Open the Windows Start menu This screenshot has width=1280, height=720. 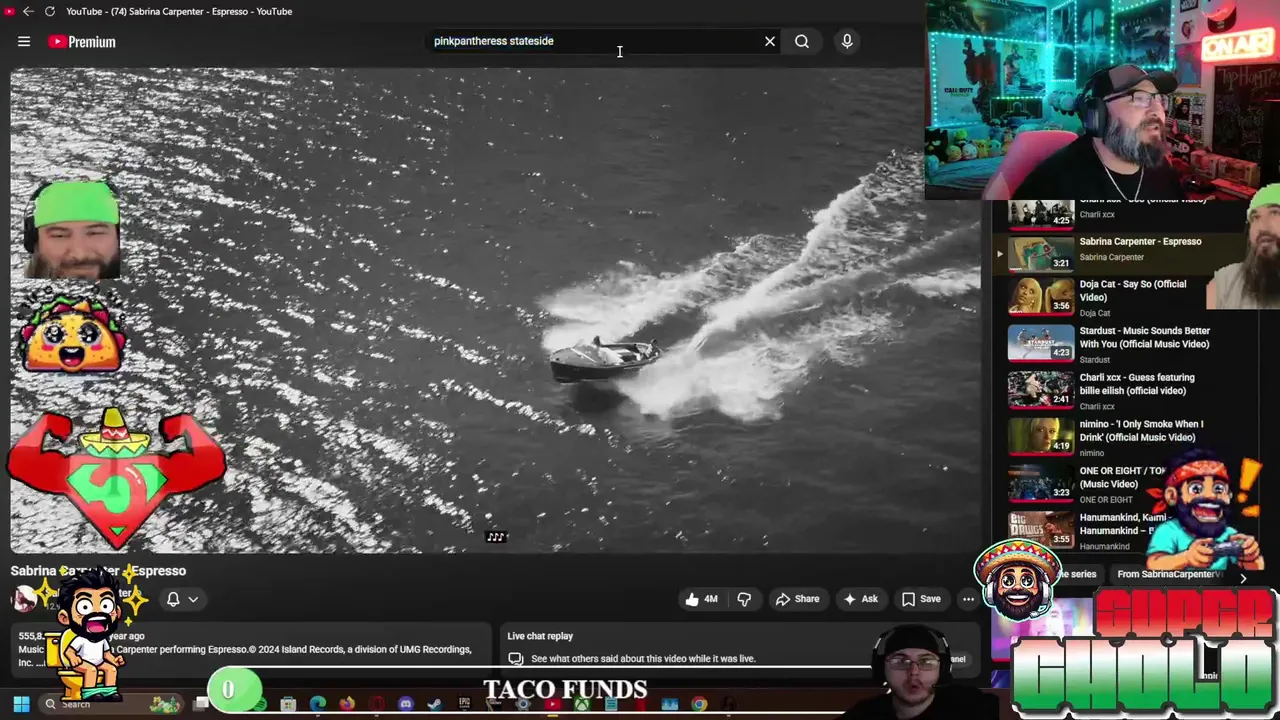point(21,704)
